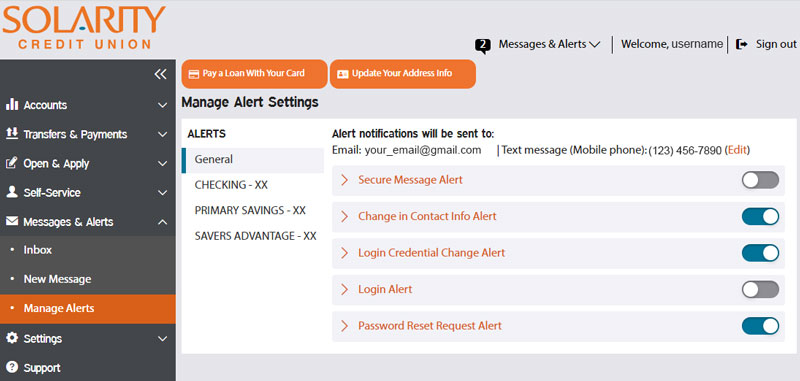Click Update Your Address Info button
This screenshot has width=800, height=381.
(x=403, y=74)
